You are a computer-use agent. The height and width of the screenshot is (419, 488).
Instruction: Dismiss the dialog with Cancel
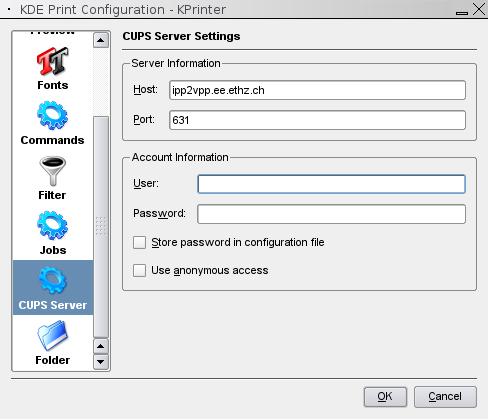click(445, 397)
